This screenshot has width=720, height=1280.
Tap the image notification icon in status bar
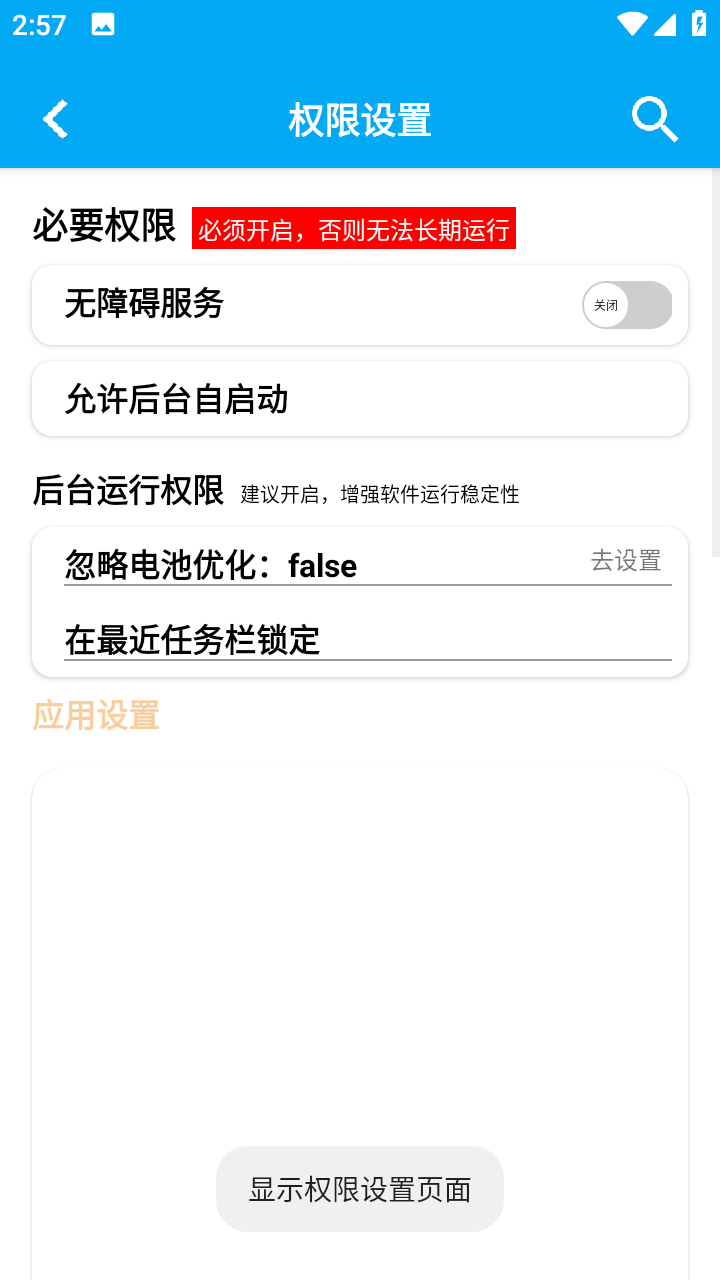(x=103, y=25)
